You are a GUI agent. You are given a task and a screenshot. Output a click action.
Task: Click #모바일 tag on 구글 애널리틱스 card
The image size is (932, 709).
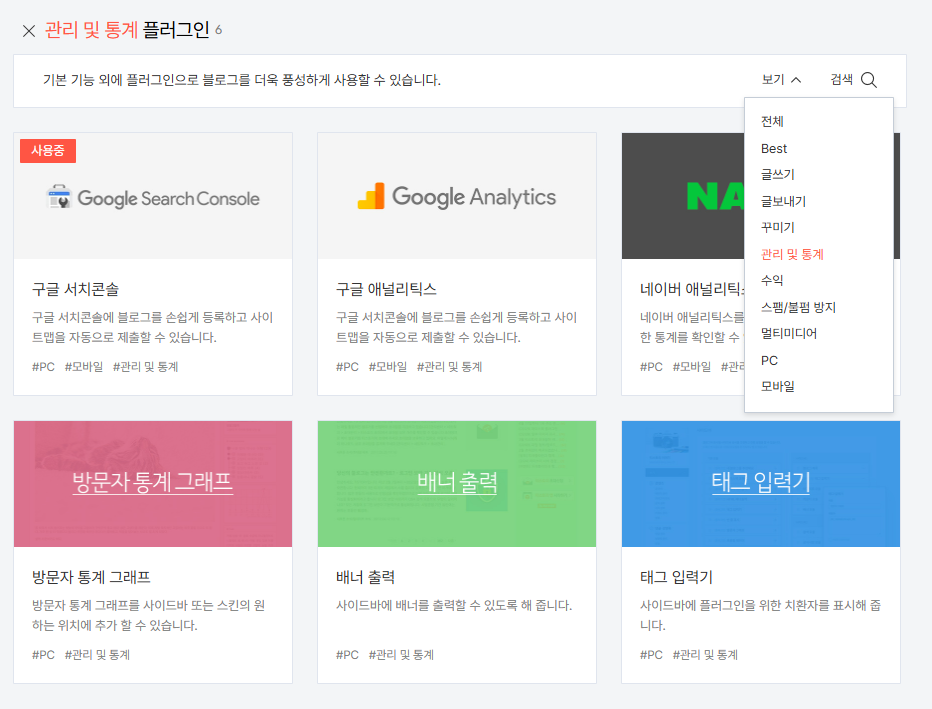(388, 367)
